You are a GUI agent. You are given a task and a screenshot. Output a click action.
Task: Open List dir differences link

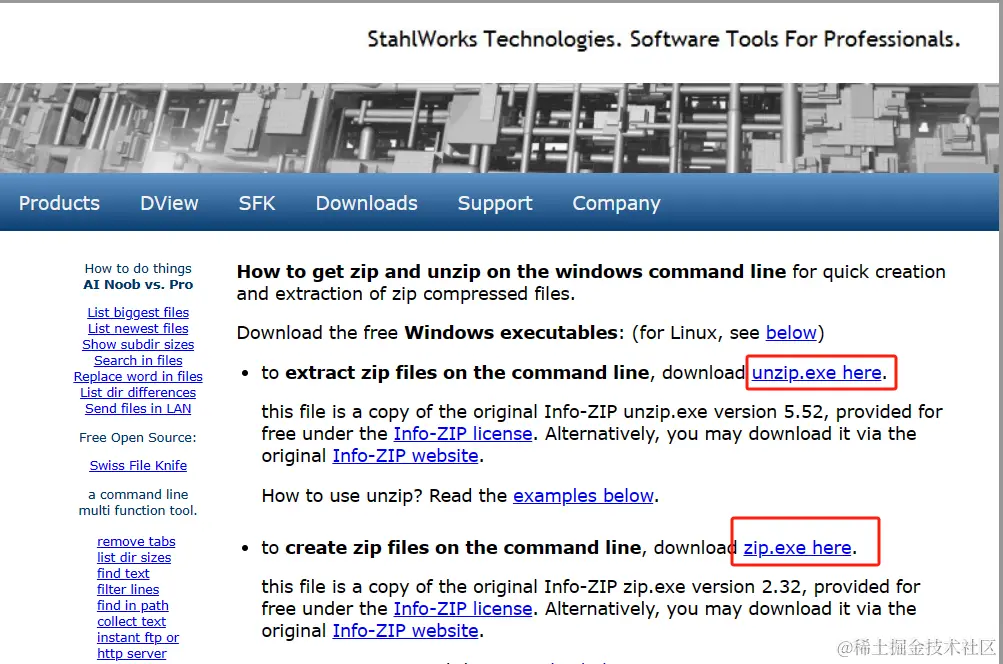coord(138,392)
